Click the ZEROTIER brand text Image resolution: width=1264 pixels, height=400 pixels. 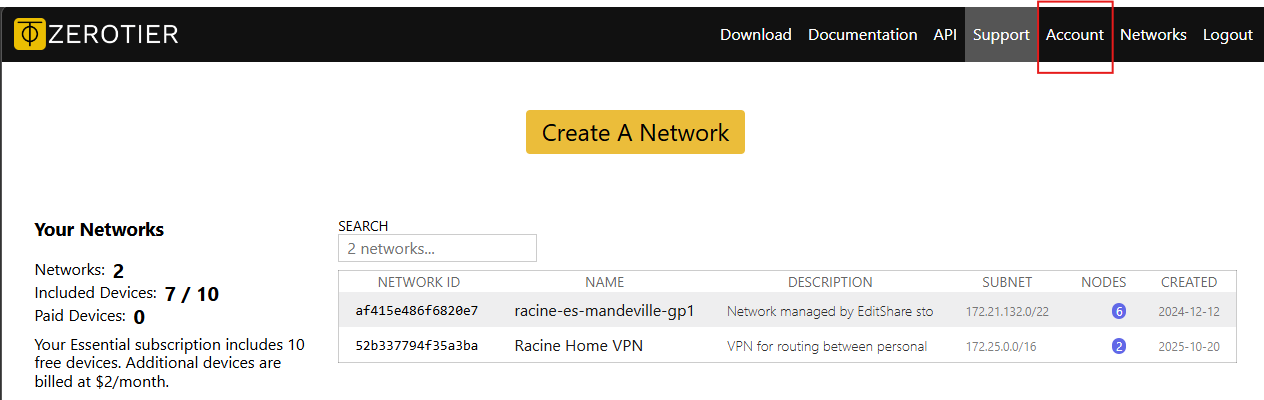(x=115, y=34)
